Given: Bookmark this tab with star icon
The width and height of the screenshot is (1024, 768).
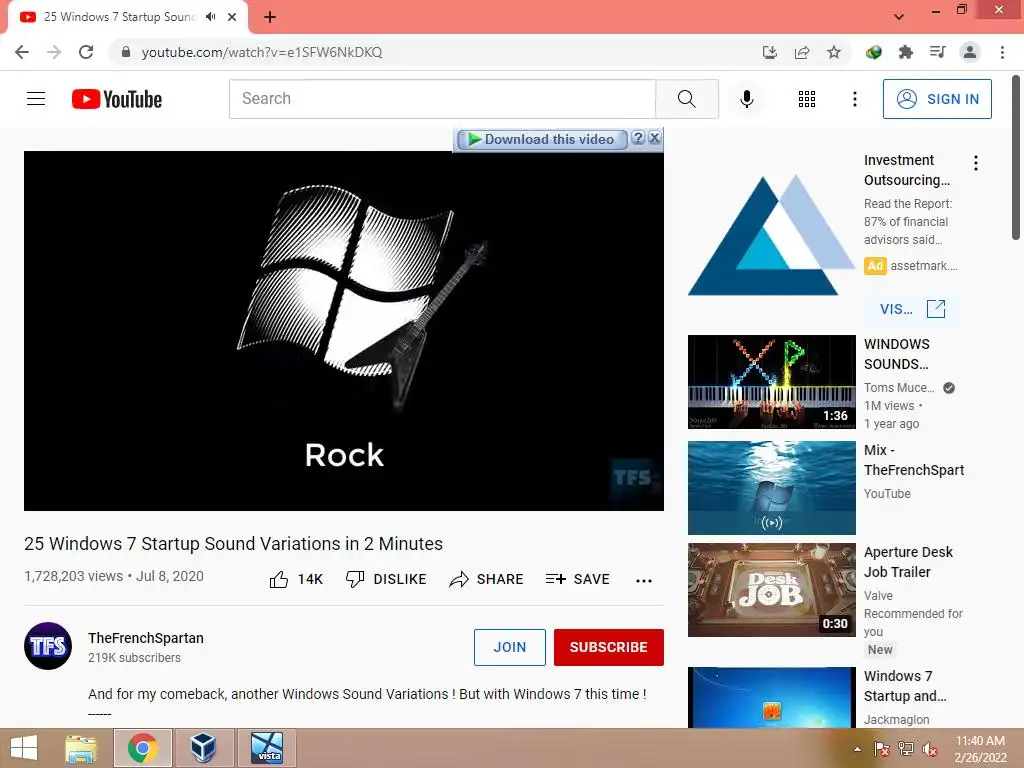Looking at the screenshot, I should 834,52.
